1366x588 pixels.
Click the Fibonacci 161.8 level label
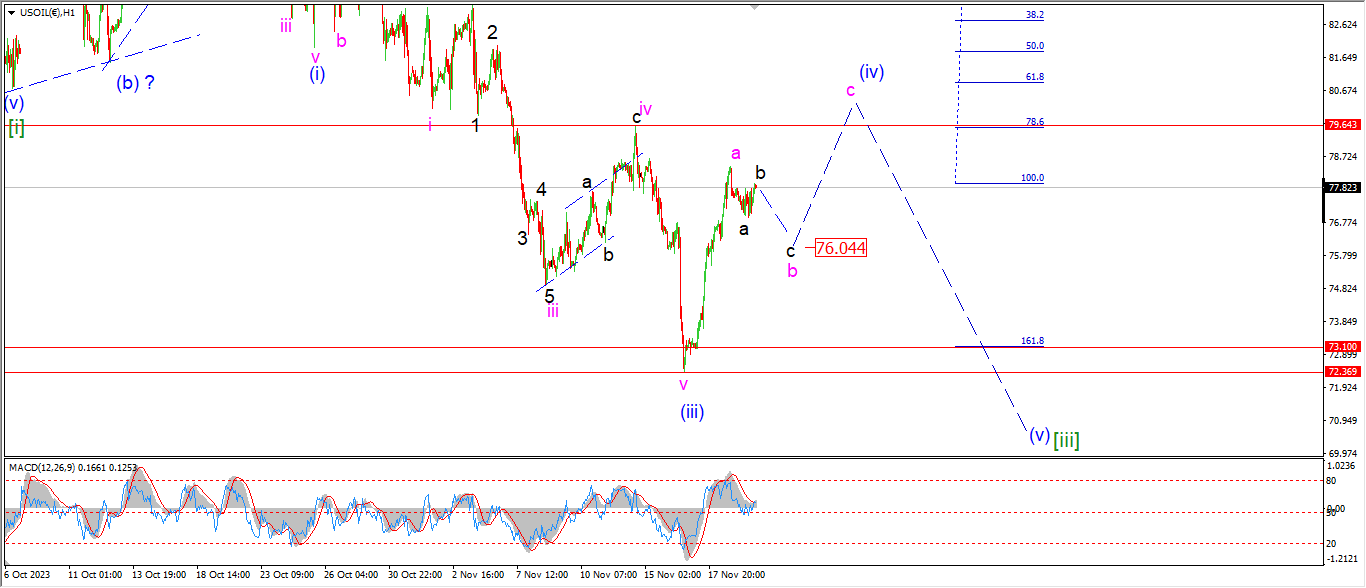[1034, 341]
